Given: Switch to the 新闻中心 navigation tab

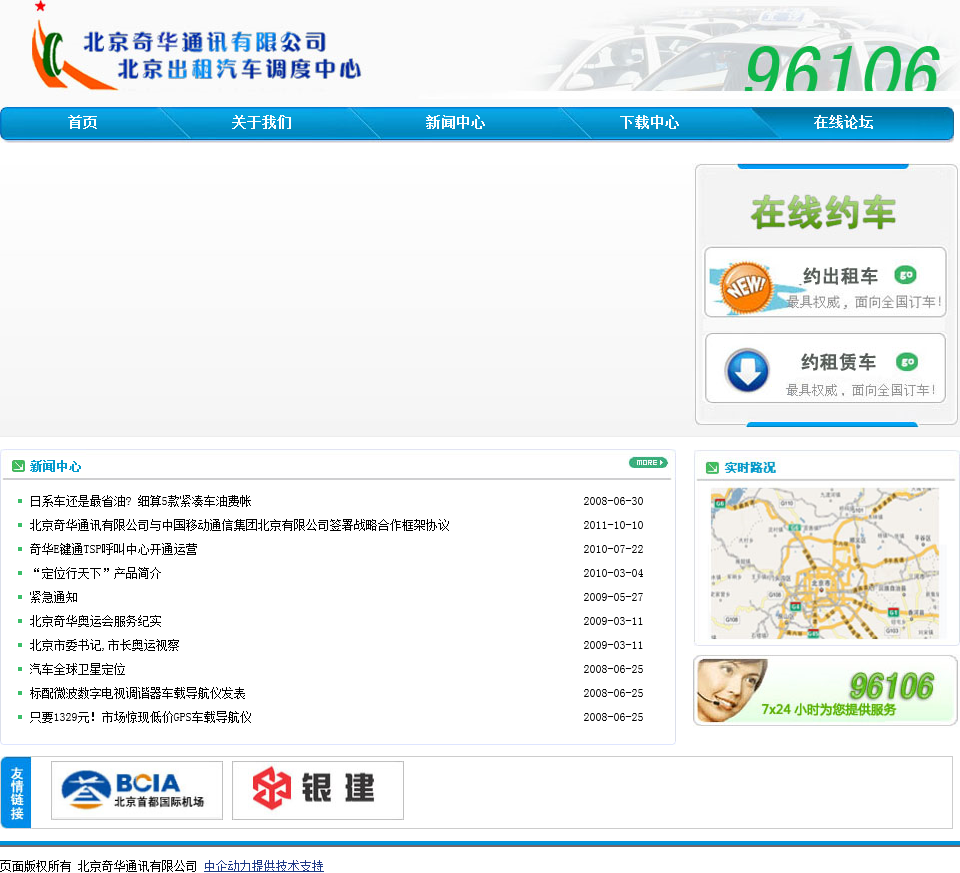Looking at the screenshot, I should 455,123.
